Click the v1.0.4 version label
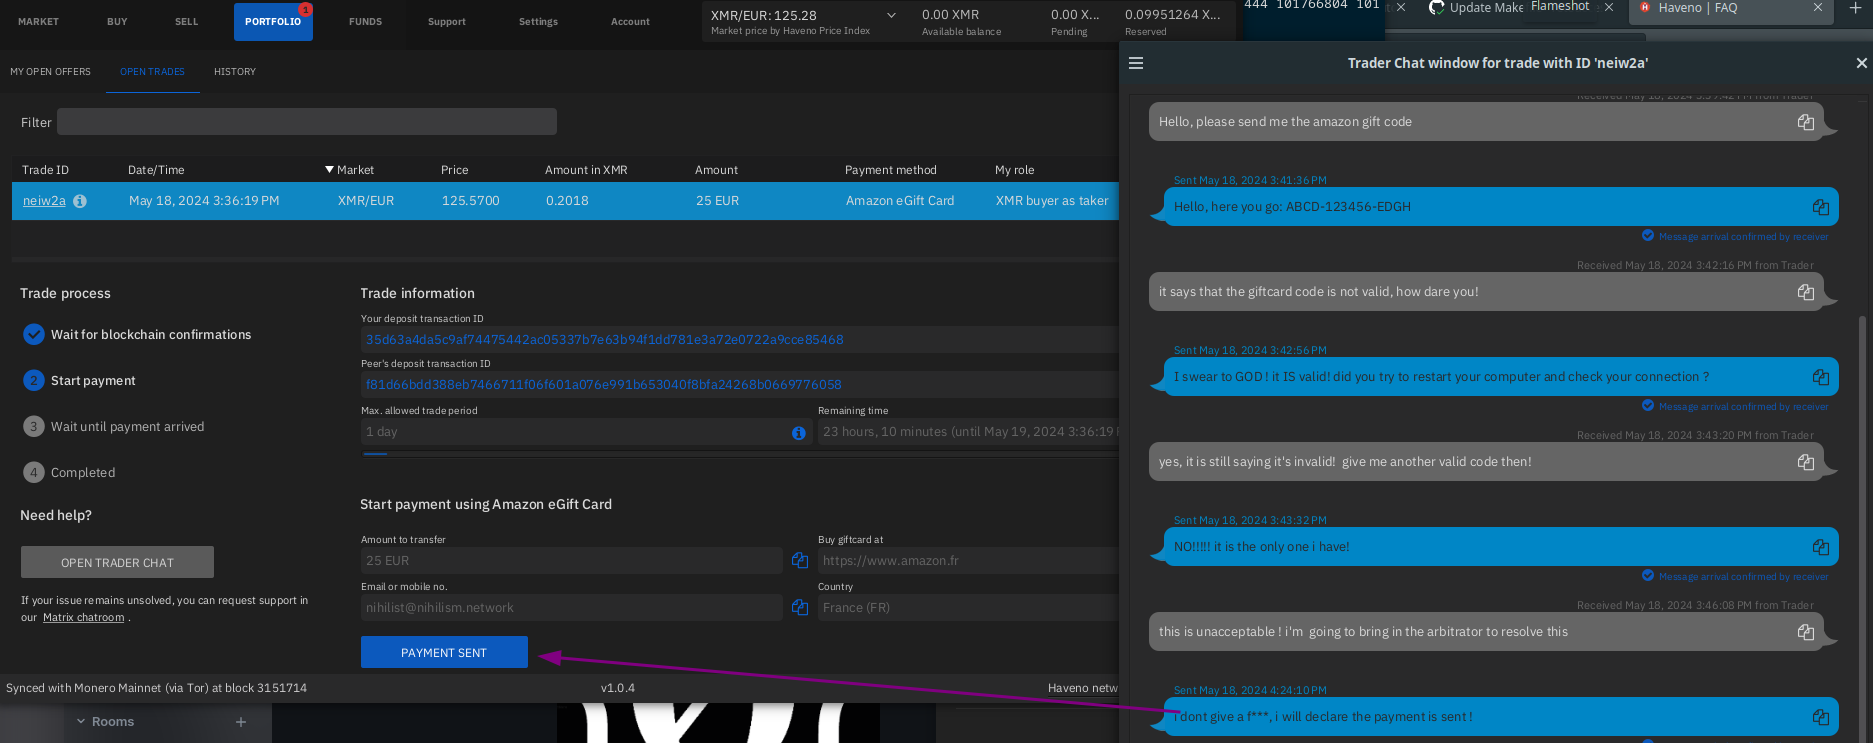Viewport: 1873px width, 743px height. click(x=617, y=688)
